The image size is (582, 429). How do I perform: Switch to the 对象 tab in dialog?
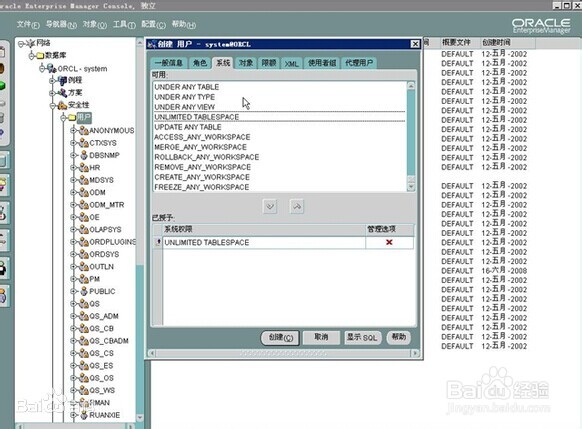246,63
